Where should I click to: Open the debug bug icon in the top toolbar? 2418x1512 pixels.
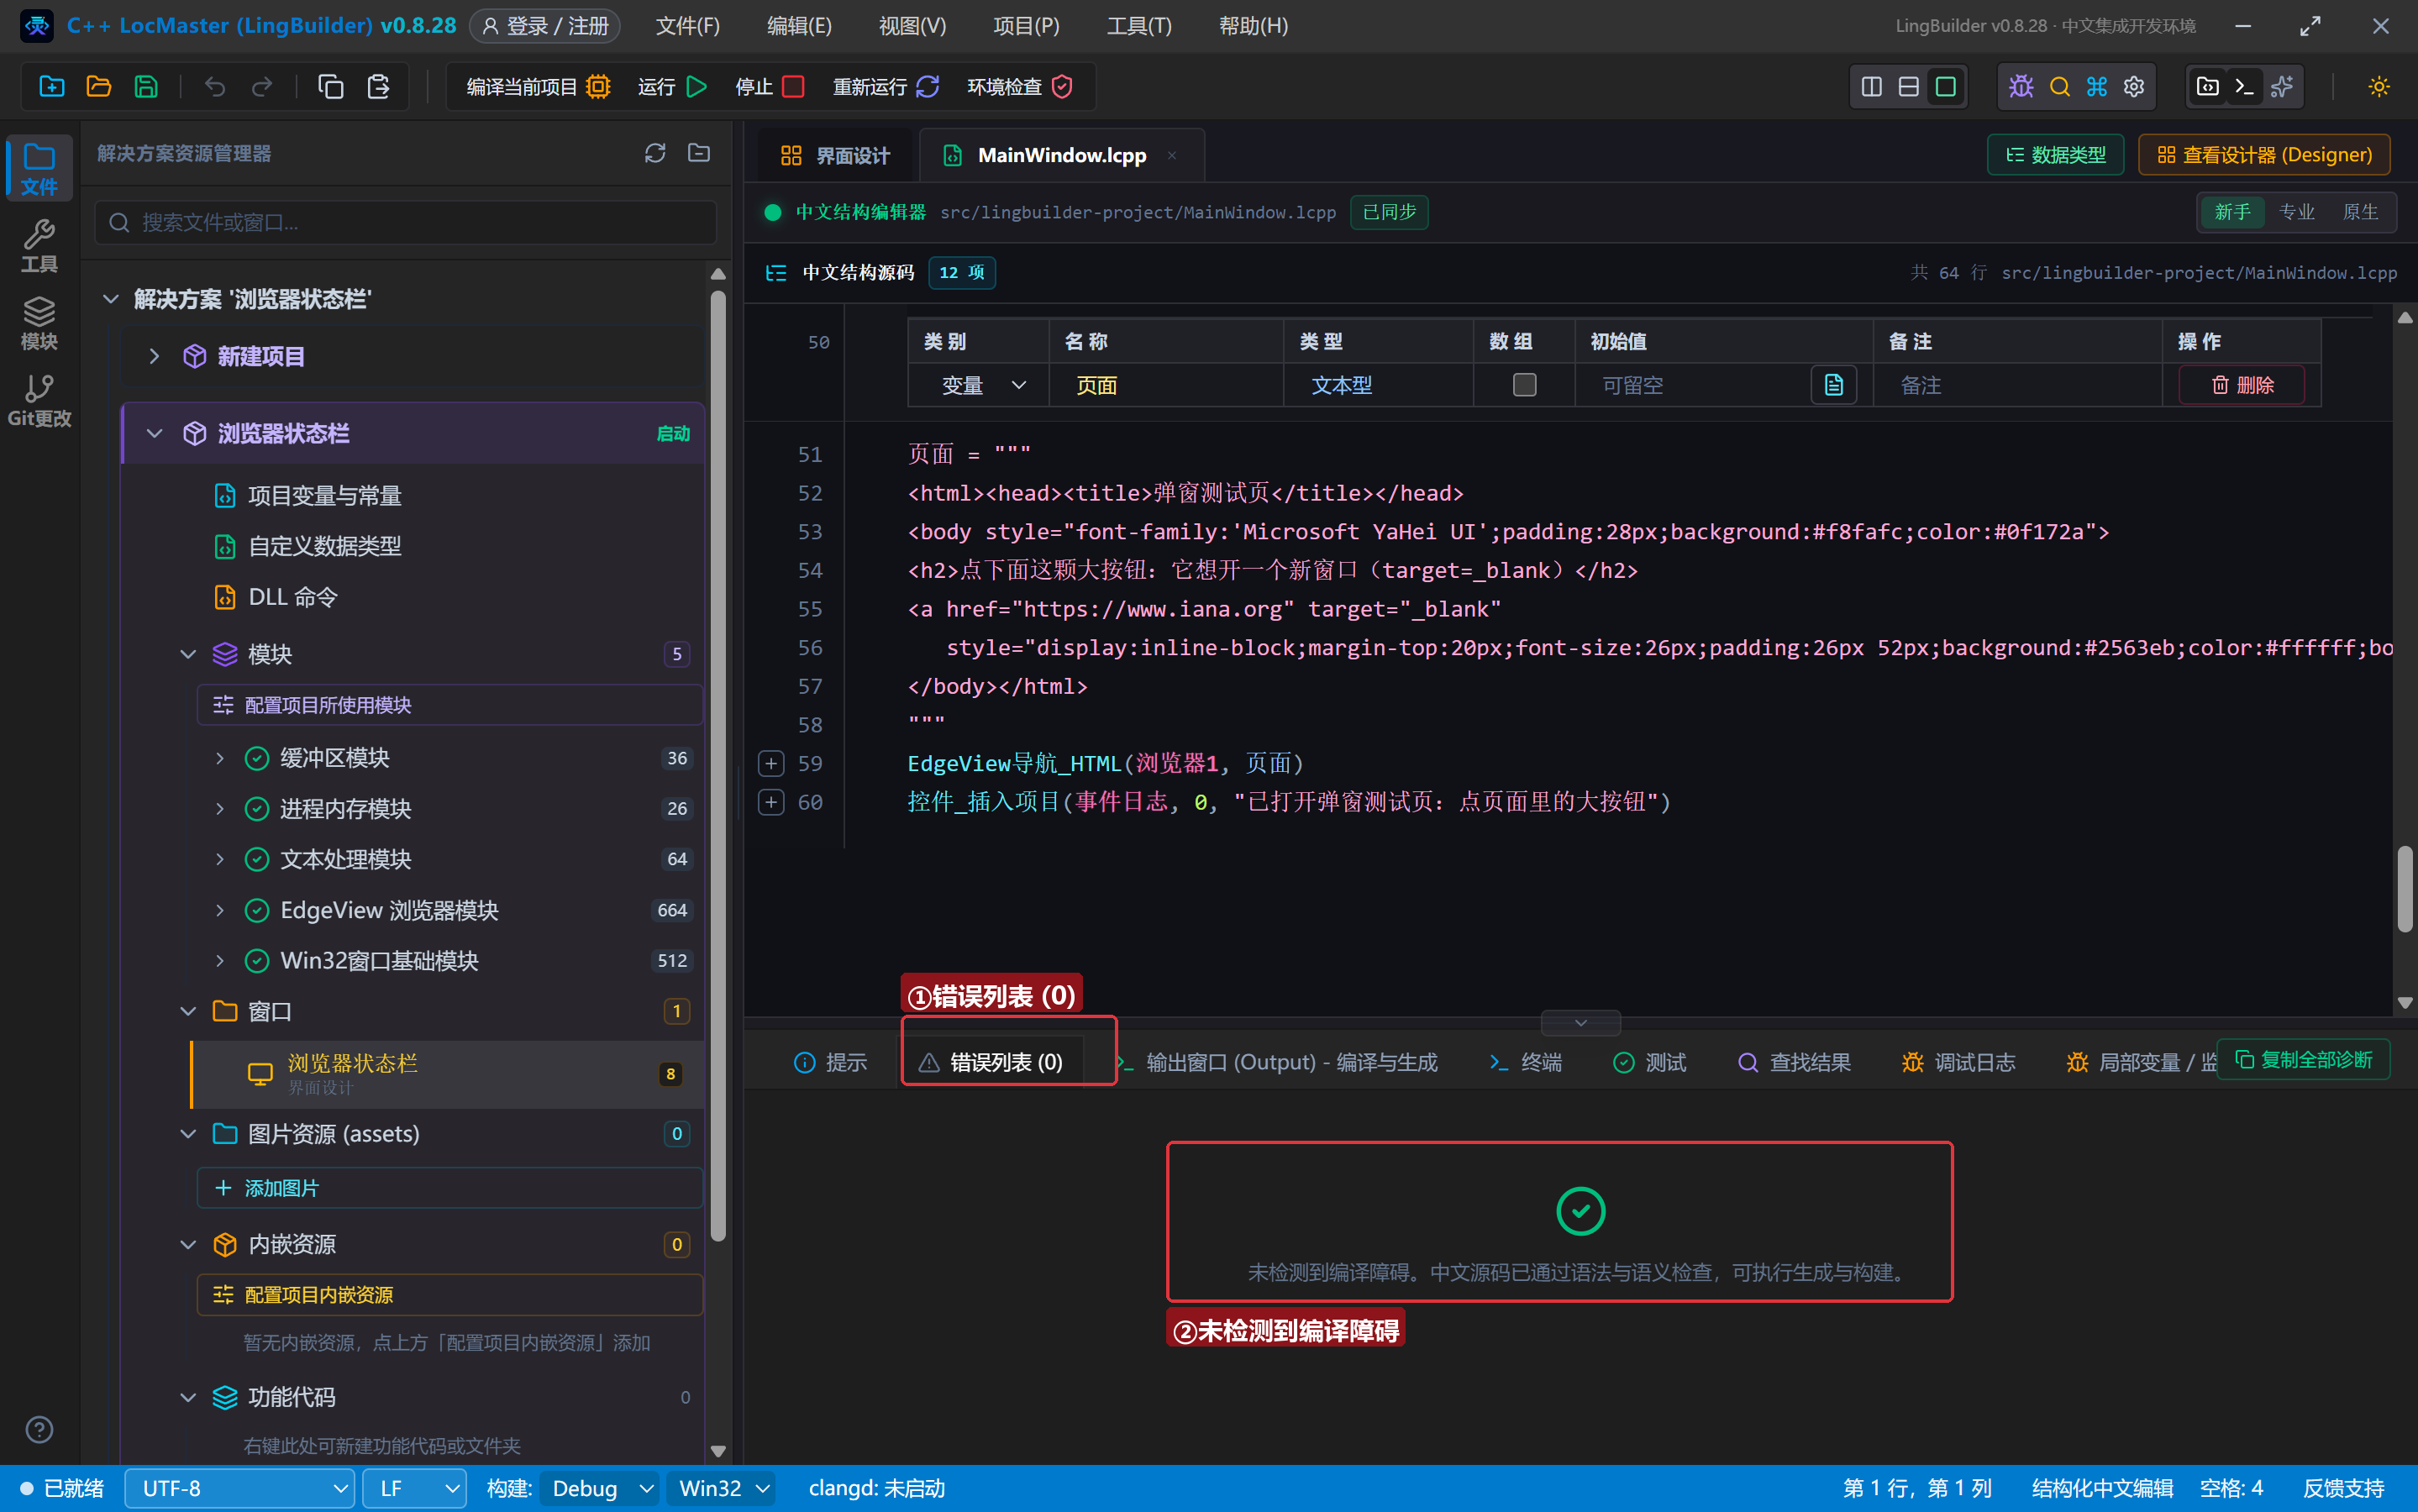[2021, 87]
